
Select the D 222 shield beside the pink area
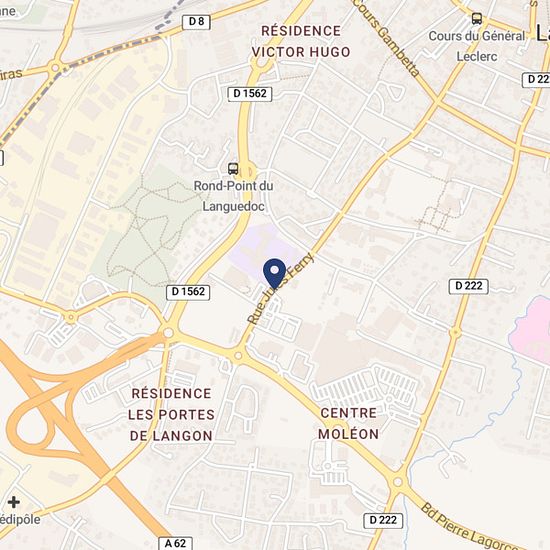(469, 286)
